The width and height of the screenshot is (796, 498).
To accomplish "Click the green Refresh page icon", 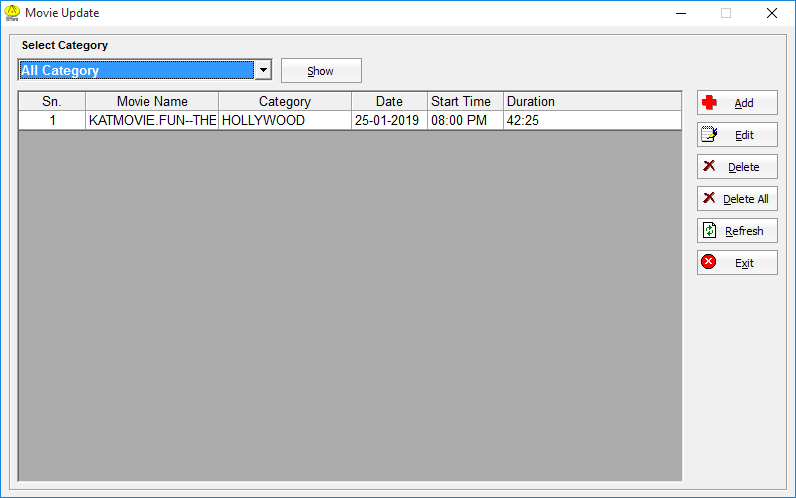I will [x=709, y=230].
